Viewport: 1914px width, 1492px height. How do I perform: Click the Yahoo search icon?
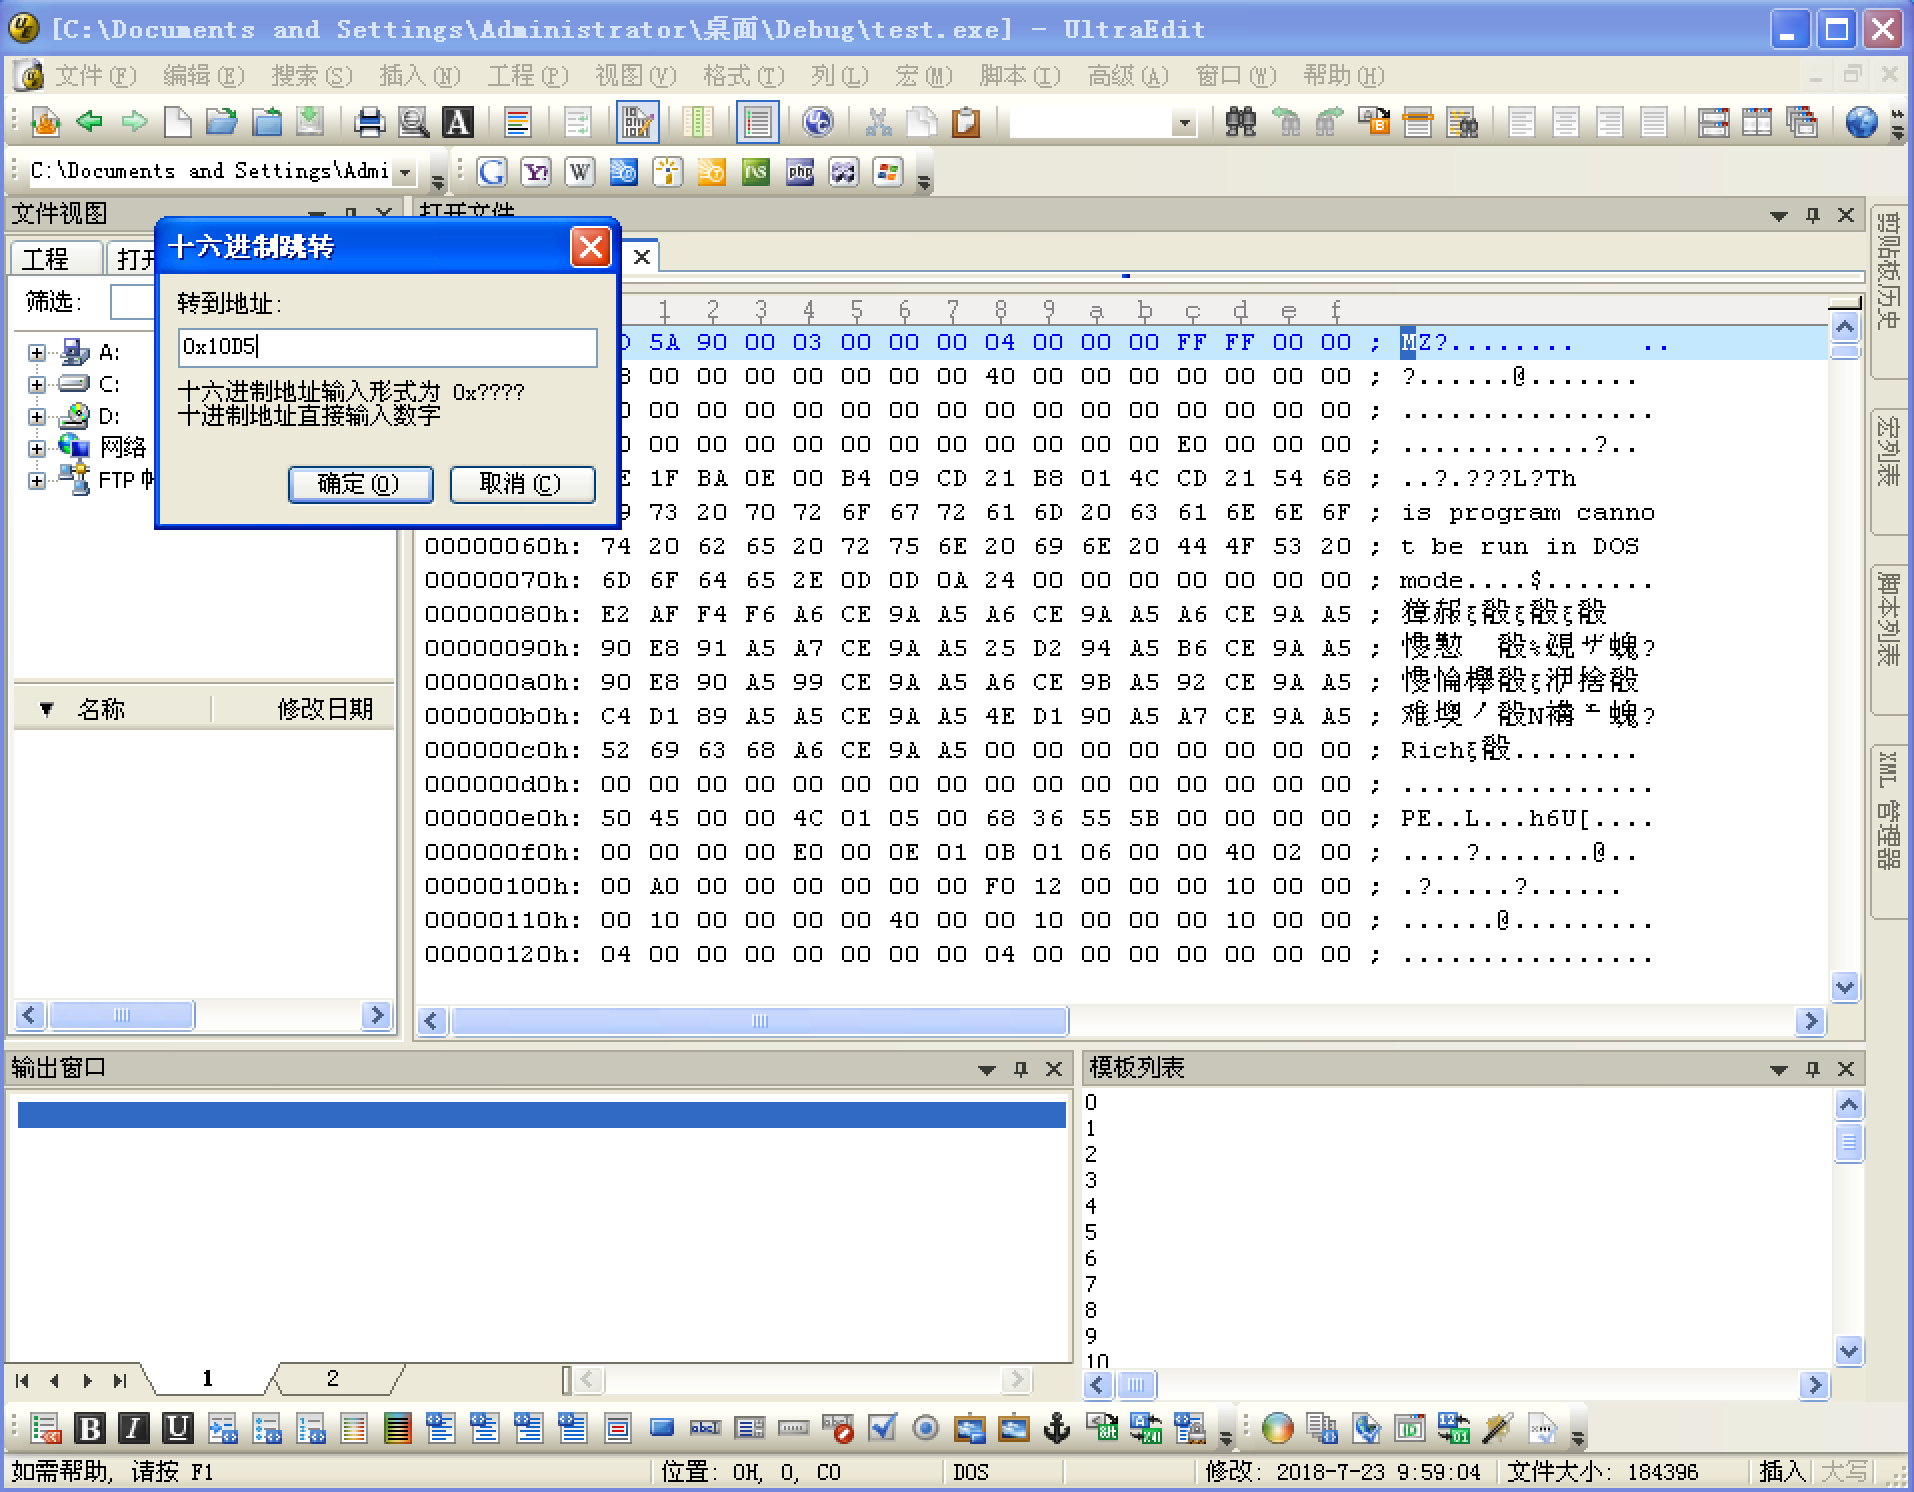(536, 172)
